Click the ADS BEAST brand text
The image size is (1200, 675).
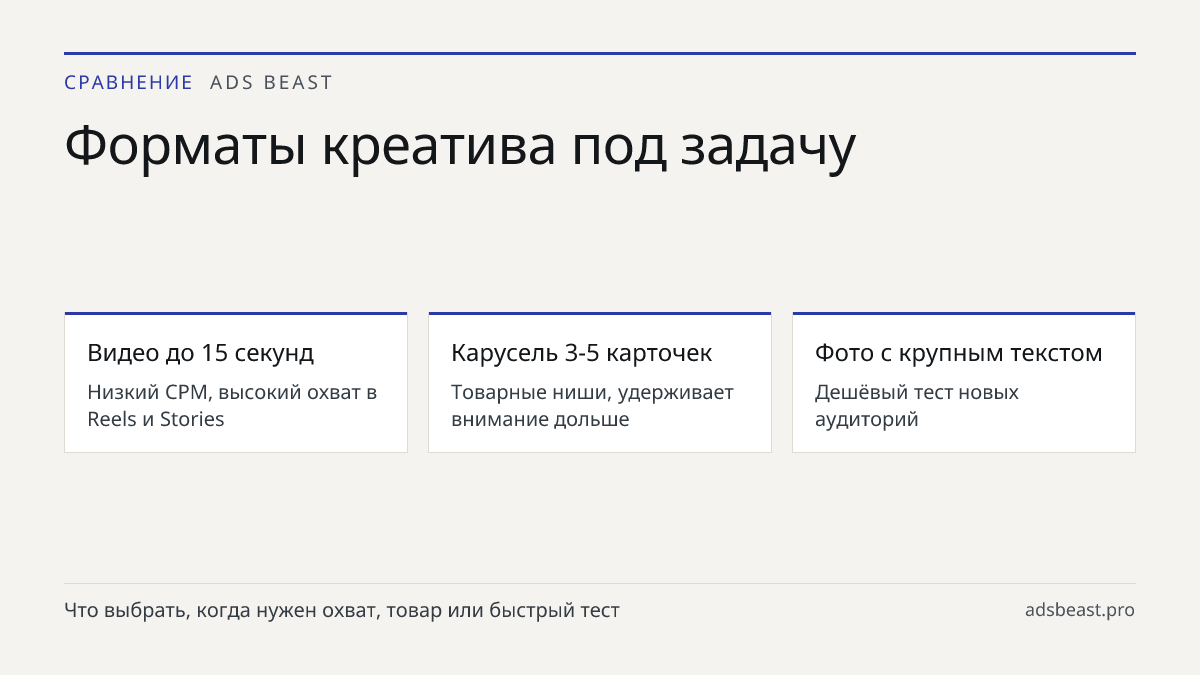pyautogui.click(x=271, y=83)
